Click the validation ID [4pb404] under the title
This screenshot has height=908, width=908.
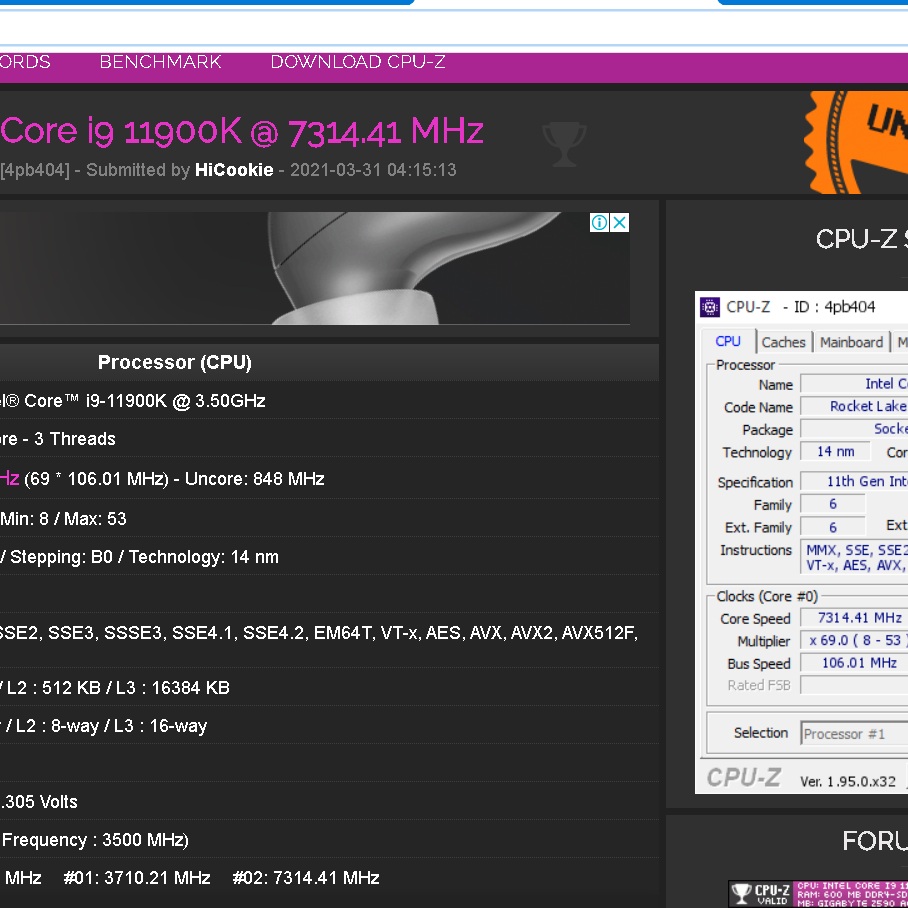click(35, 170)
